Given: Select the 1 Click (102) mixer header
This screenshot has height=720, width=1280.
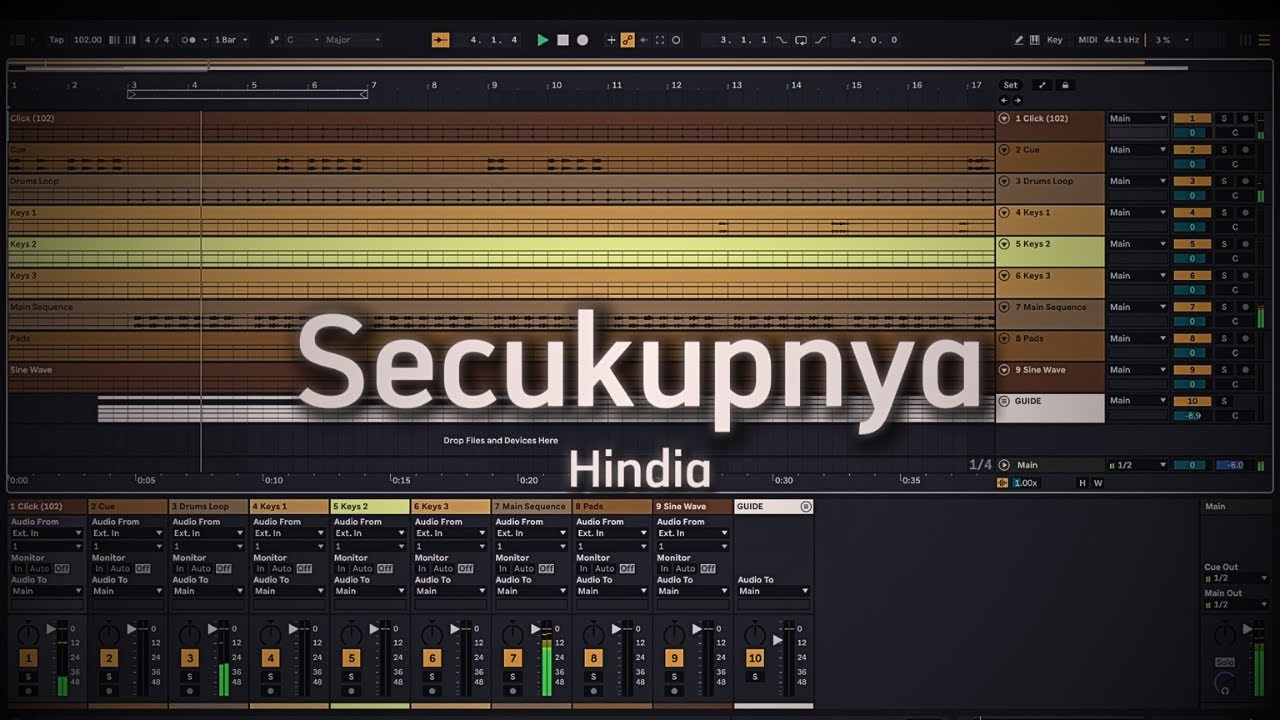Looking at the screenshot, I should pos(47,507).
